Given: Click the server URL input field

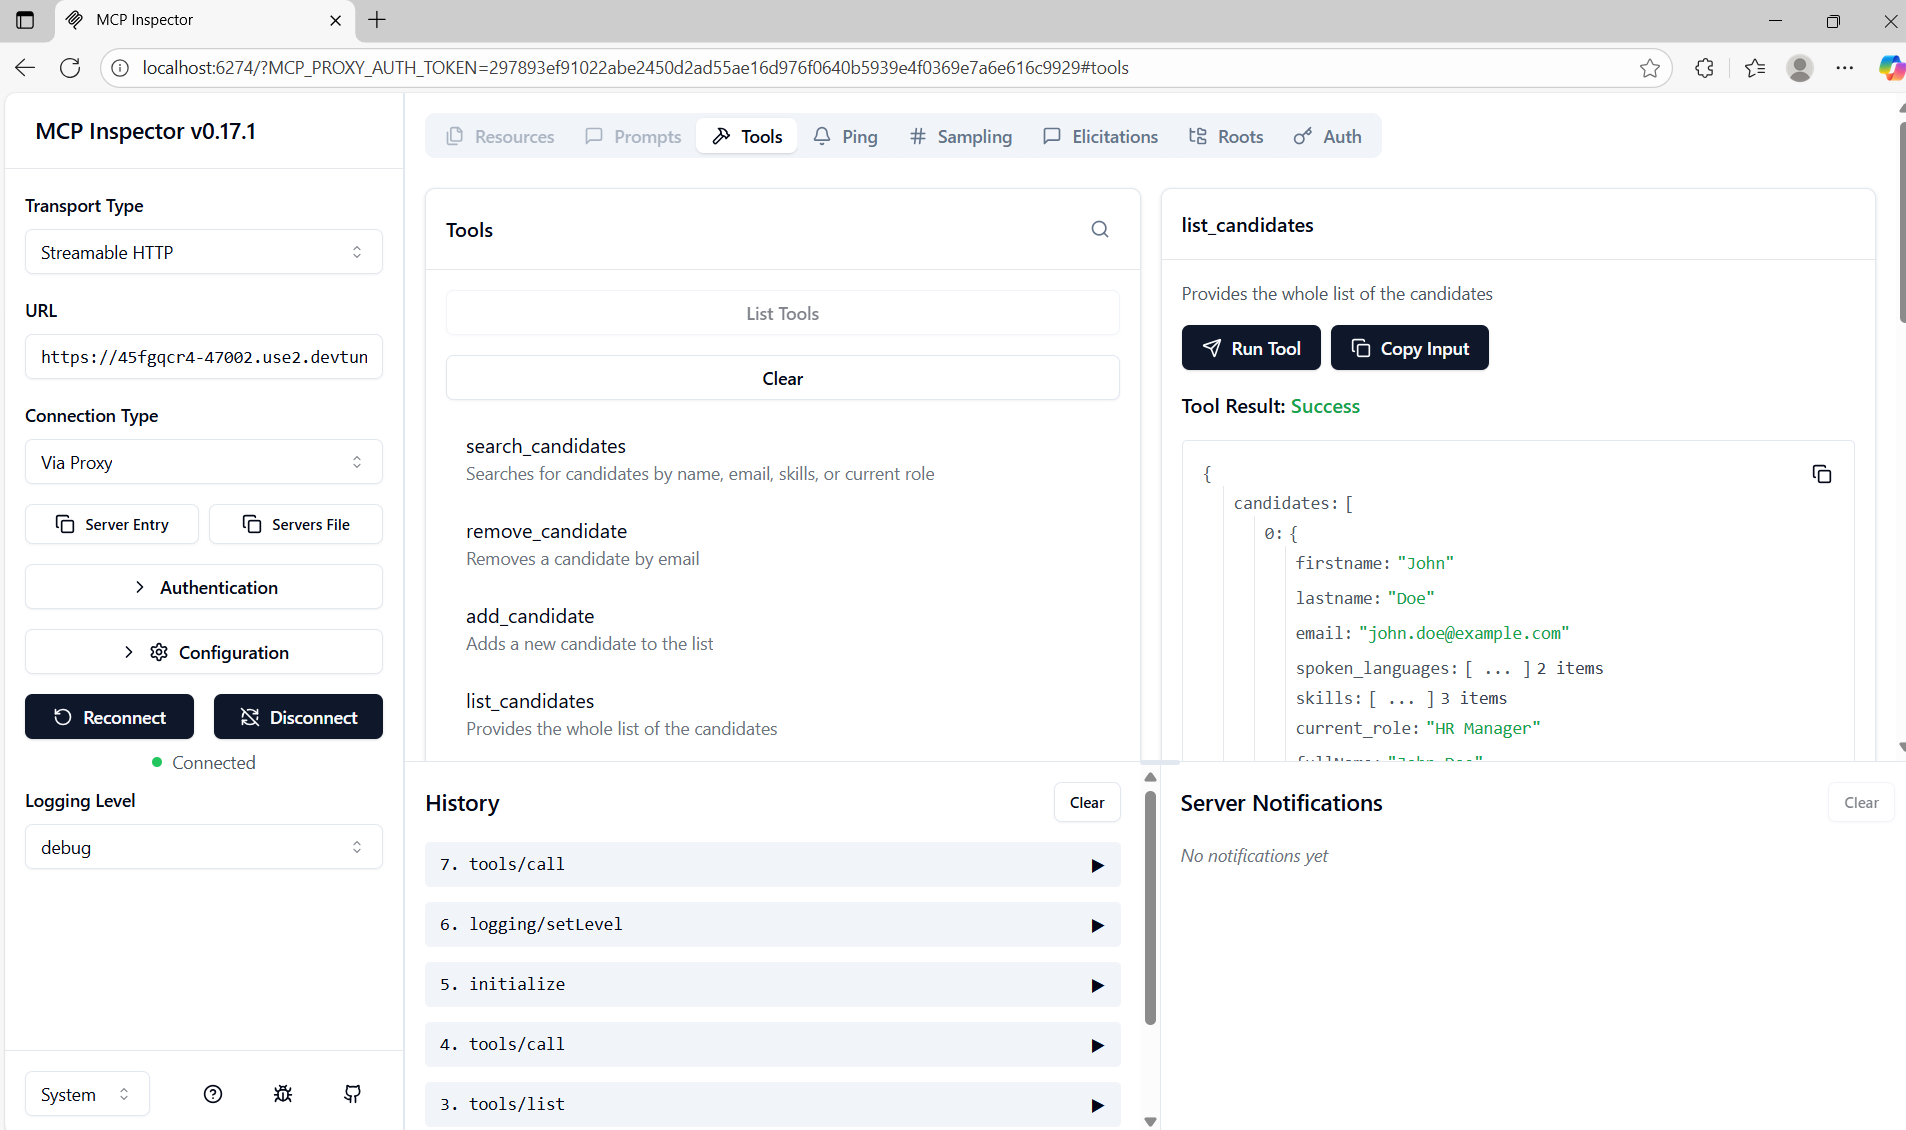Looking at the screenshot, I should click(x=204, y=357).
